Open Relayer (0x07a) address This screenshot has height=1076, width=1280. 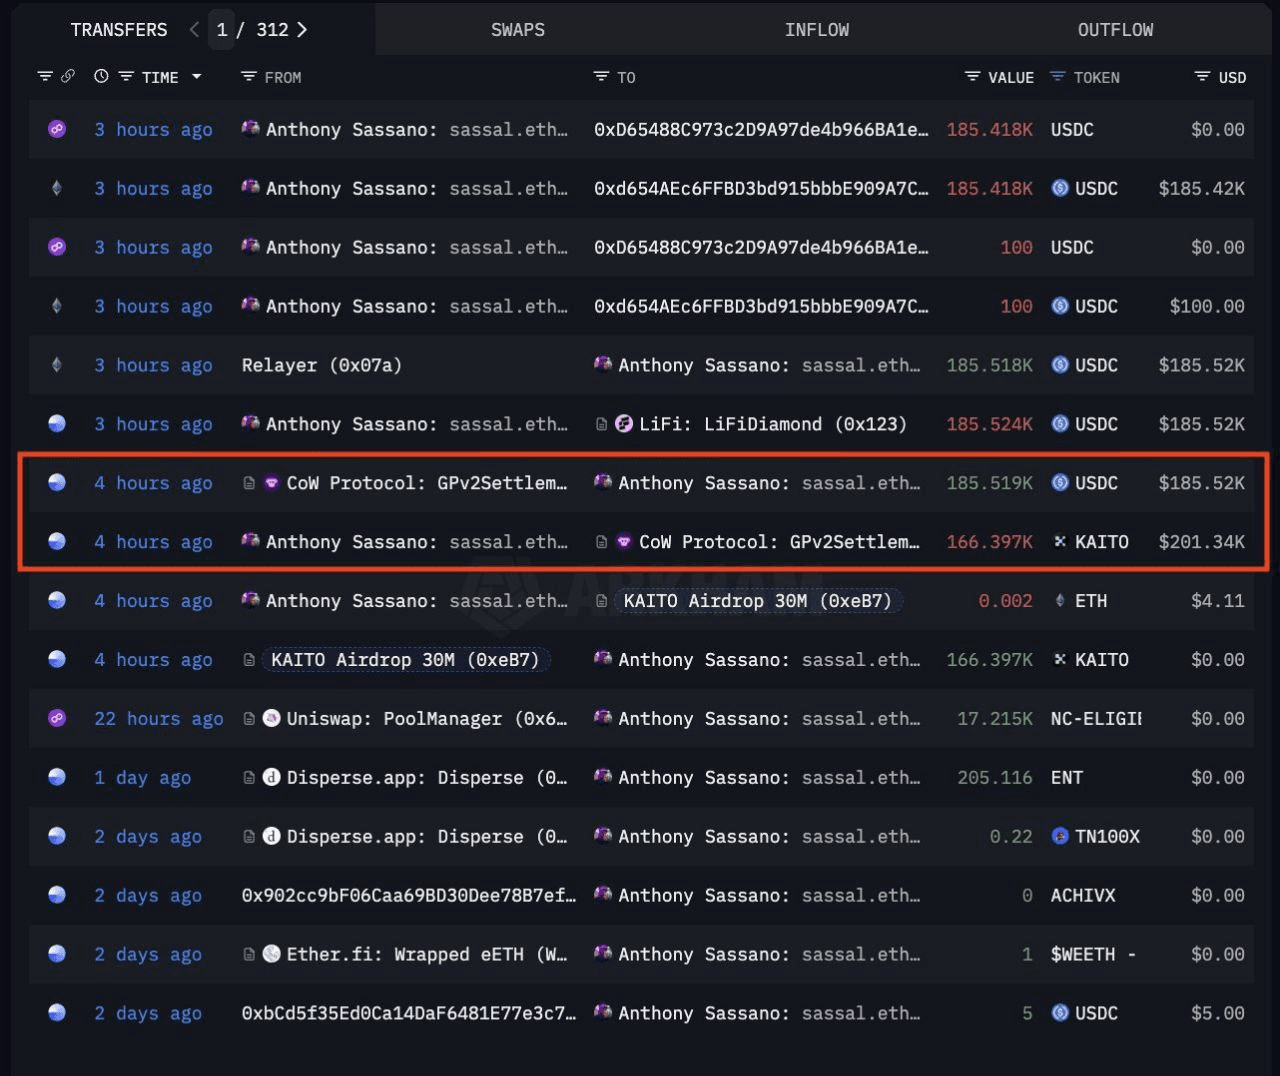(322, 365)
